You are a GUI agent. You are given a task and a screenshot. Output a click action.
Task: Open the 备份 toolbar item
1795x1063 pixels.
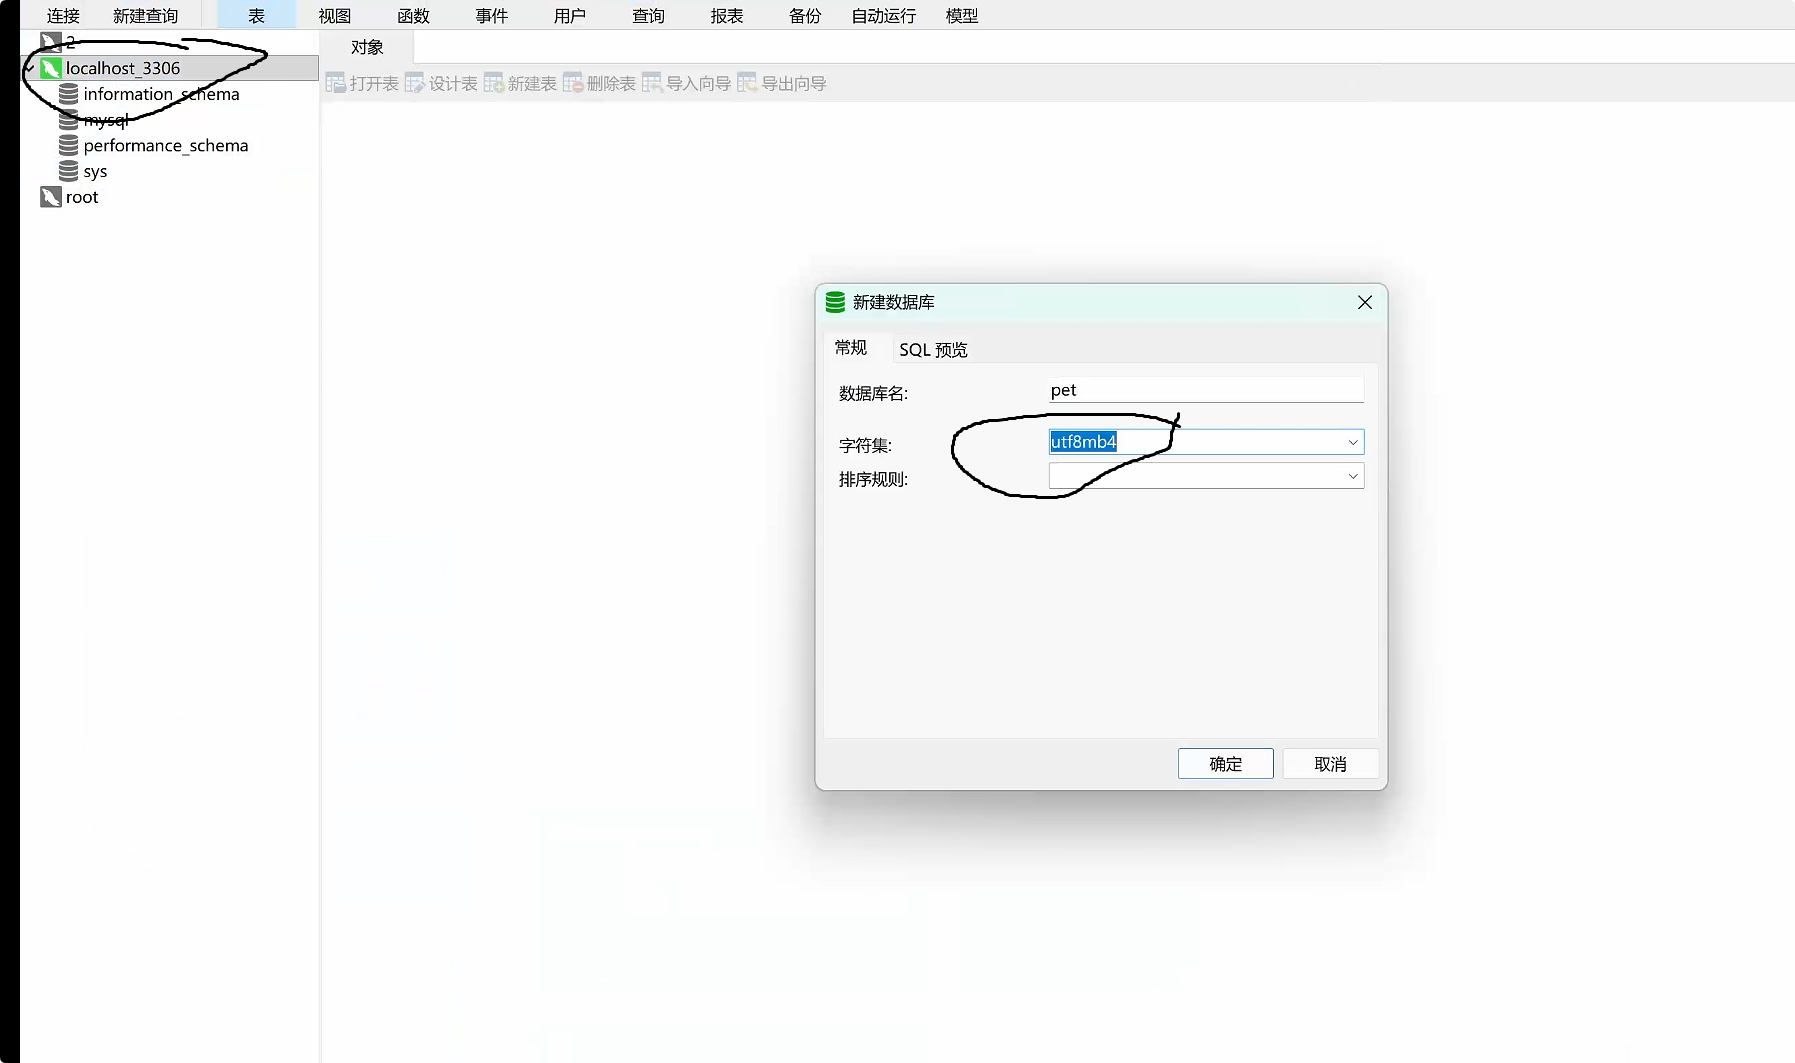click(804, 16)
